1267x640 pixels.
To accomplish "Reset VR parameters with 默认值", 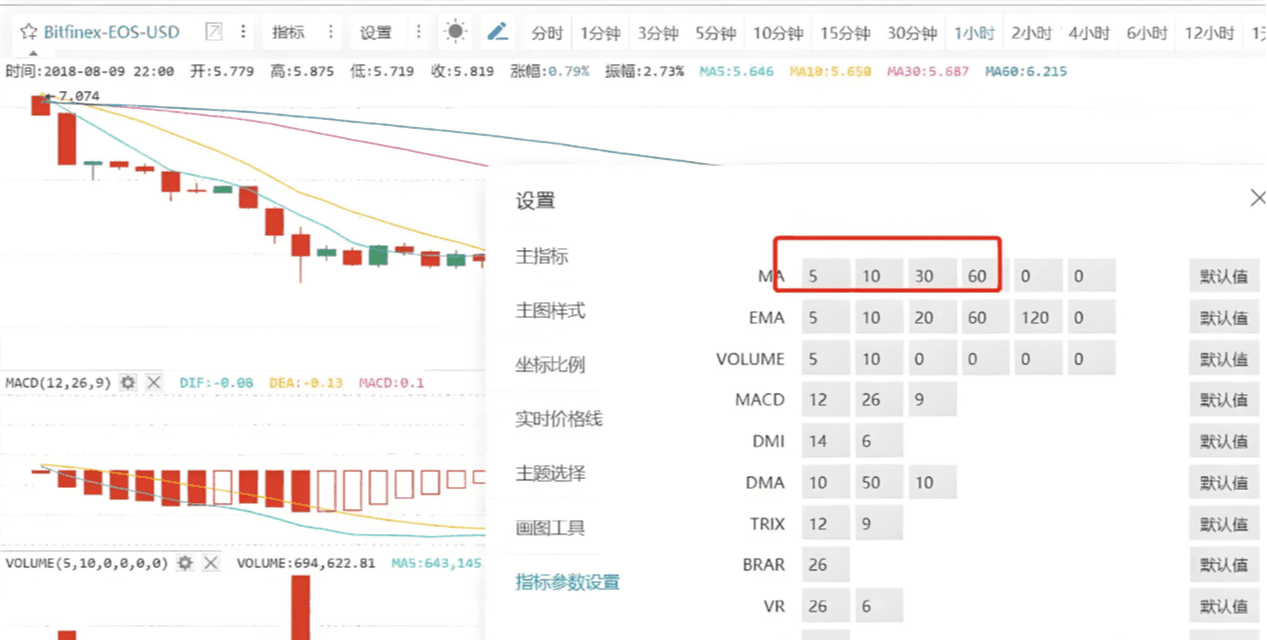I will point(1224,605).
